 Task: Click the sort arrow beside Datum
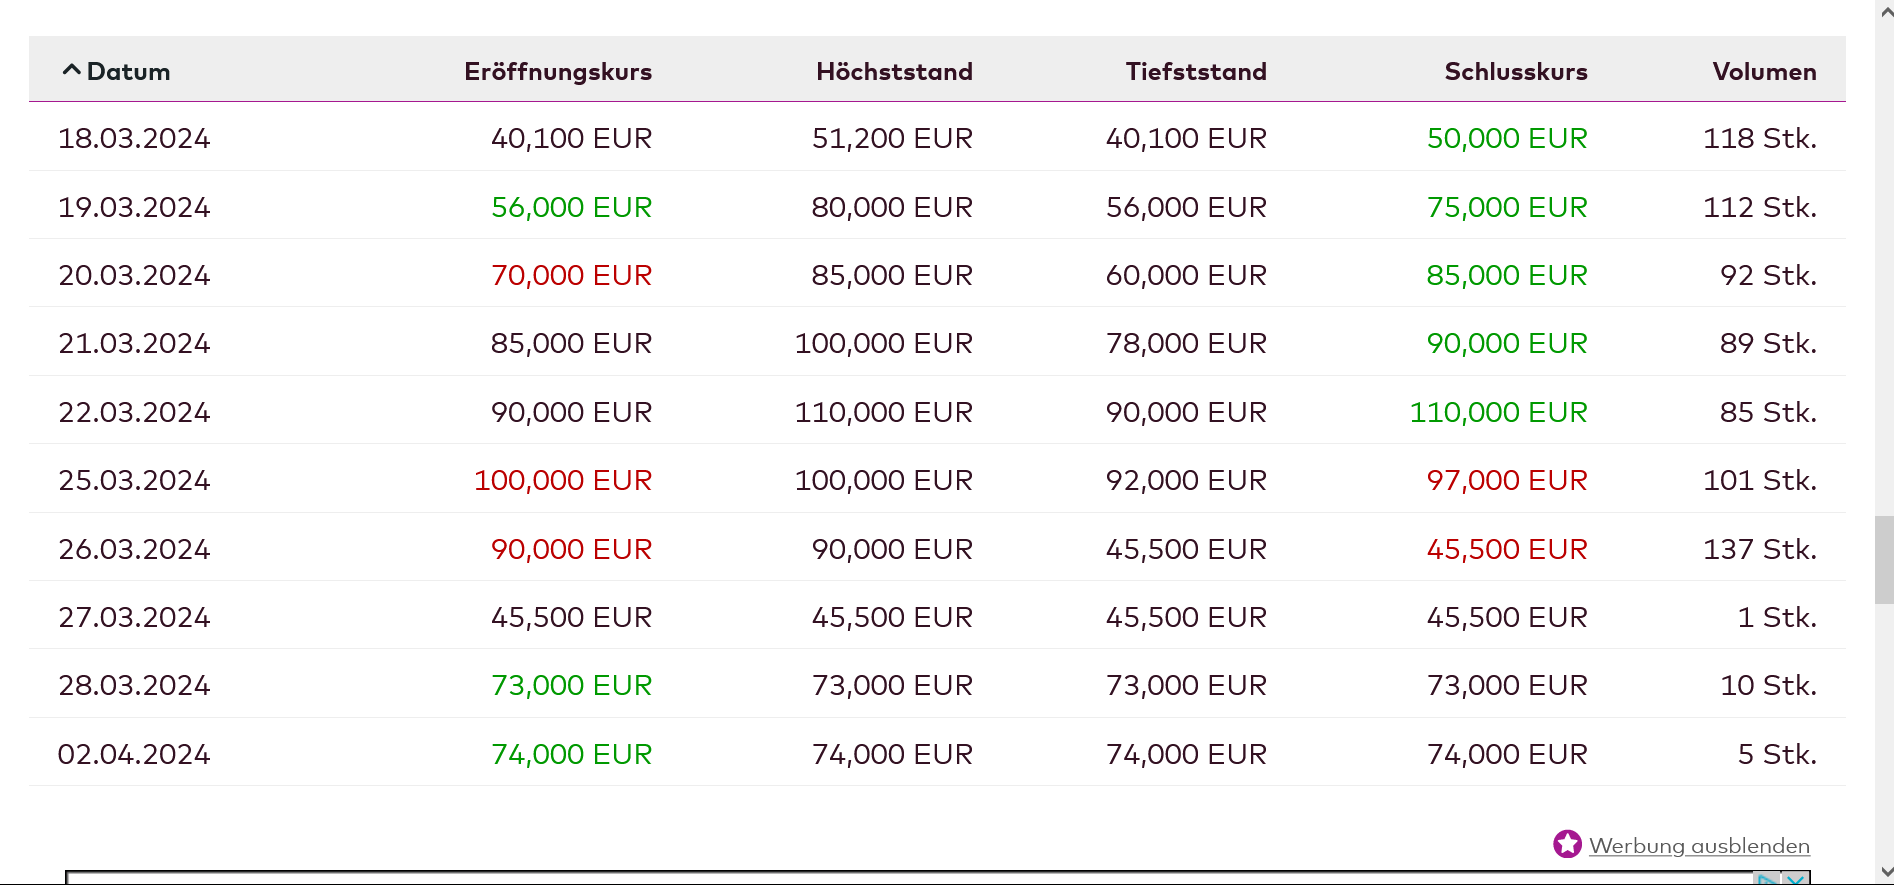(x=71, y=70)
